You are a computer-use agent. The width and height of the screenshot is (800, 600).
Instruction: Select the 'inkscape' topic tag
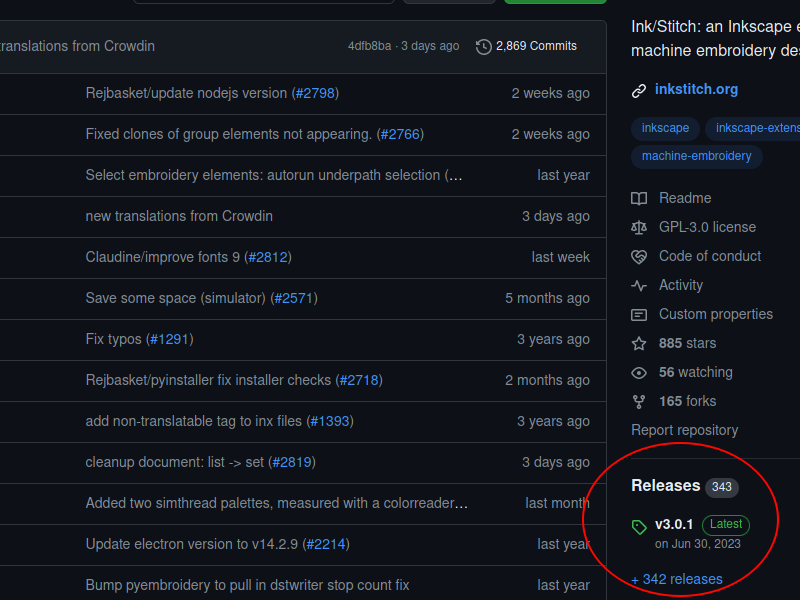[x=665, y=128]
